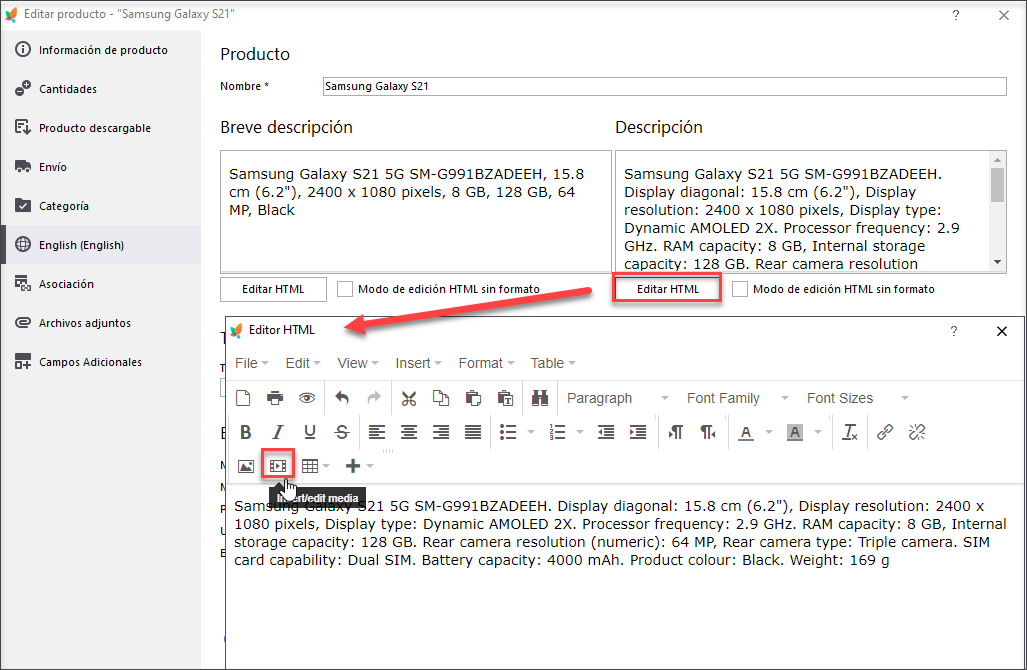This screenshot has width=1027, height=670.
Task: Redo the last edit
Action: coord(374,398)
